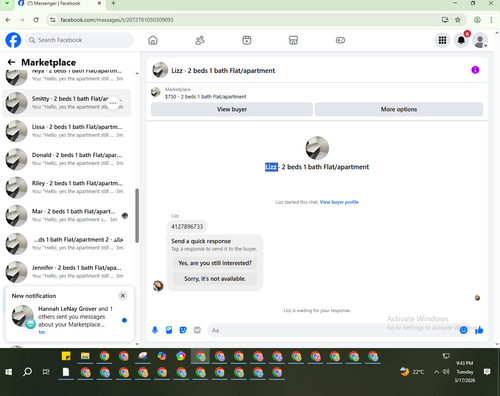The width and height of the screenshot is (500, 396).
Task: Open Marketplace storefront icon in navigation
Action: [293, 40]
